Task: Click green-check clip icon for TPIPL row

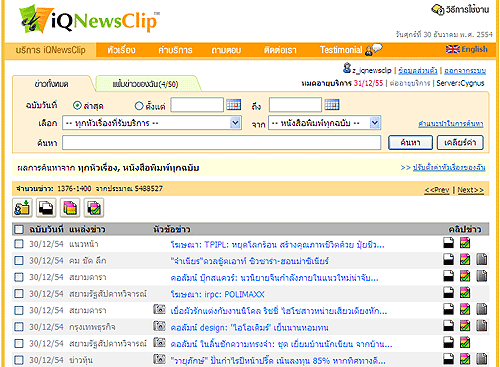Action: coord(465,243)
